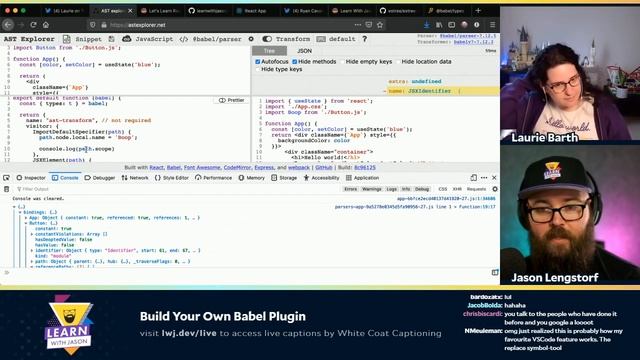The width and height of the screenshot is (640, 360).
Task: Open a new browser tab with plus
Action: coord(478,11)
